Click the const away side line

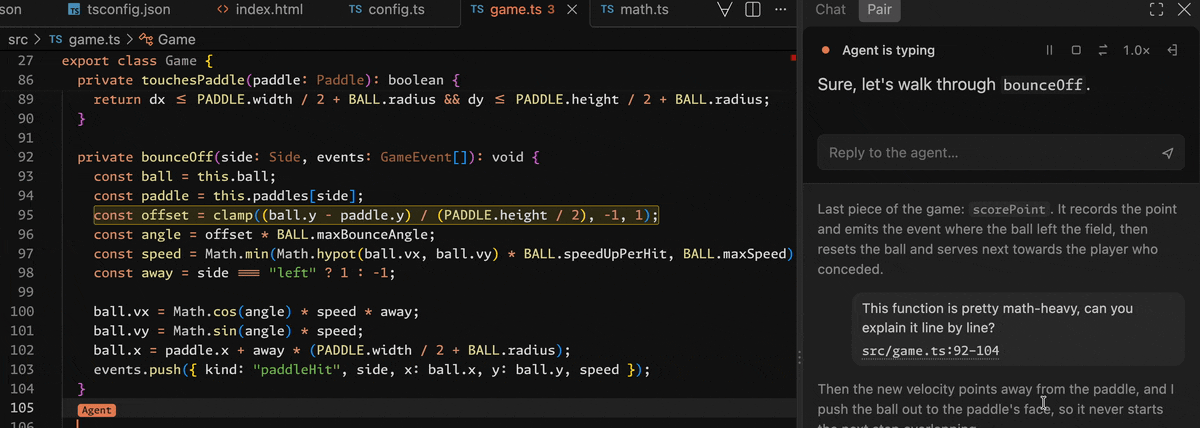click(244, 273)
